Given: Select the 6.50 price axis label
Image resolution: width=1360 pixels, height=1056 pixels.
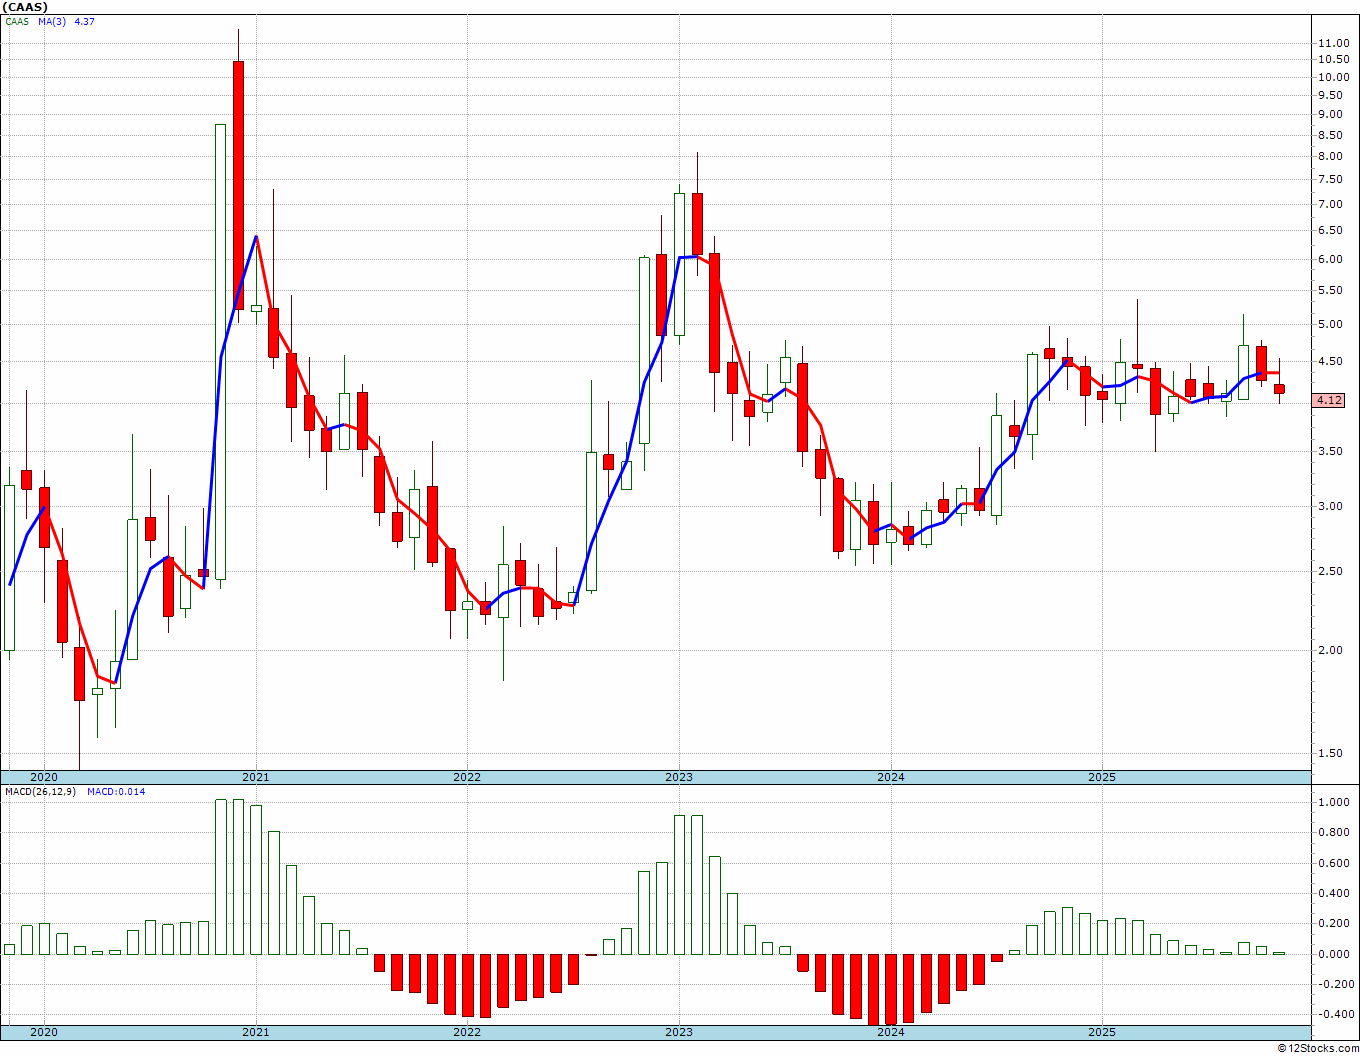Looking at the screenshot, I should (1331, 230).
